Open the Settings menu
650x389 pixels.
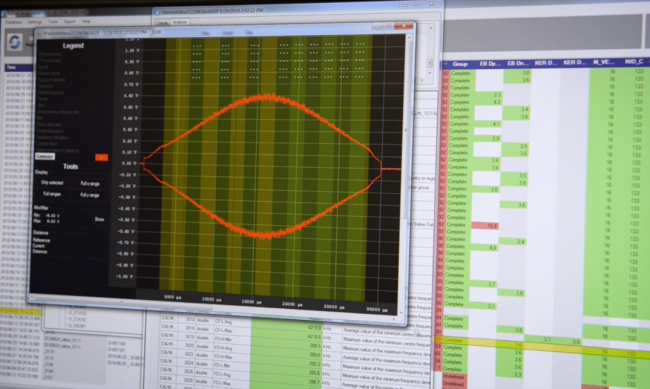pyautogui.click(x=34, y=22)
